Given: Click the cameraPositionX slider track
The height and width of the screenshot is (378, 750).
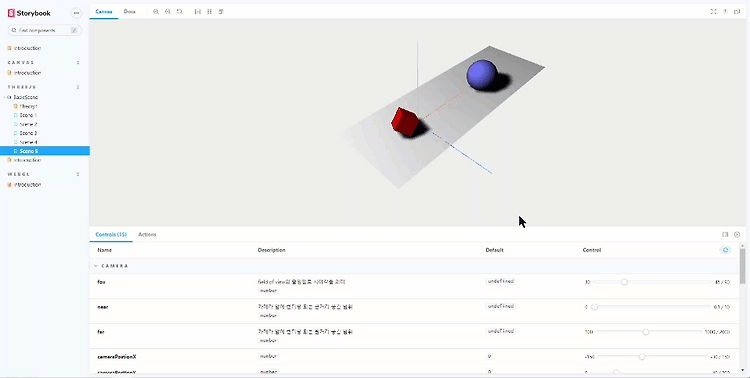Looking at the screenshot, I should point(652,356).
